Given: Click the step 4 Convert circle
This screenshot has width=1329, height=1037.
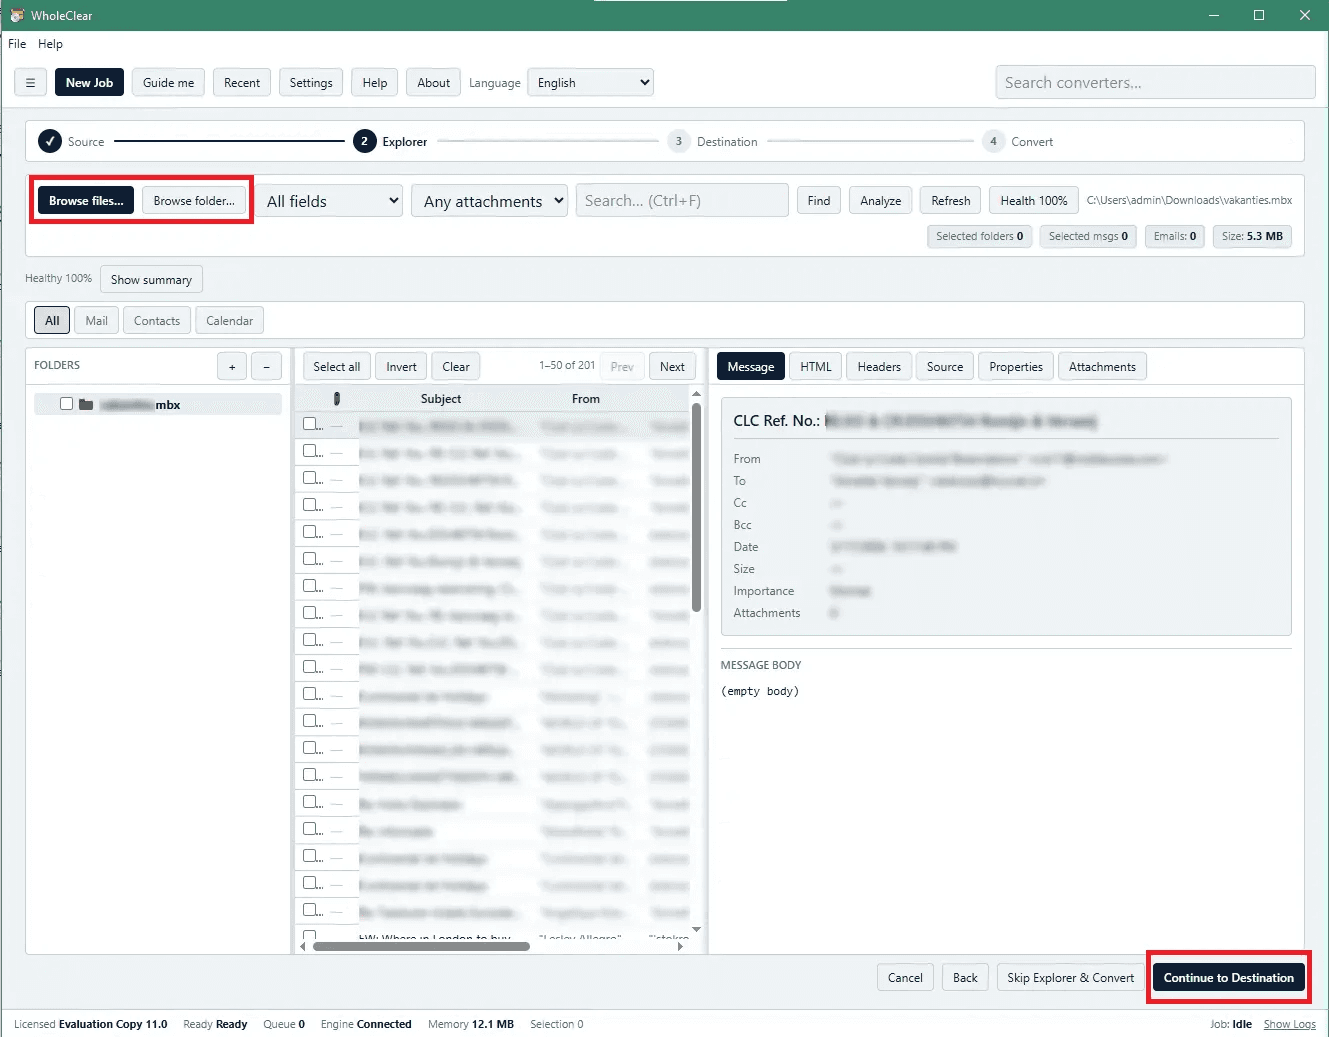Looking at the screenshot, I should 993,141.
